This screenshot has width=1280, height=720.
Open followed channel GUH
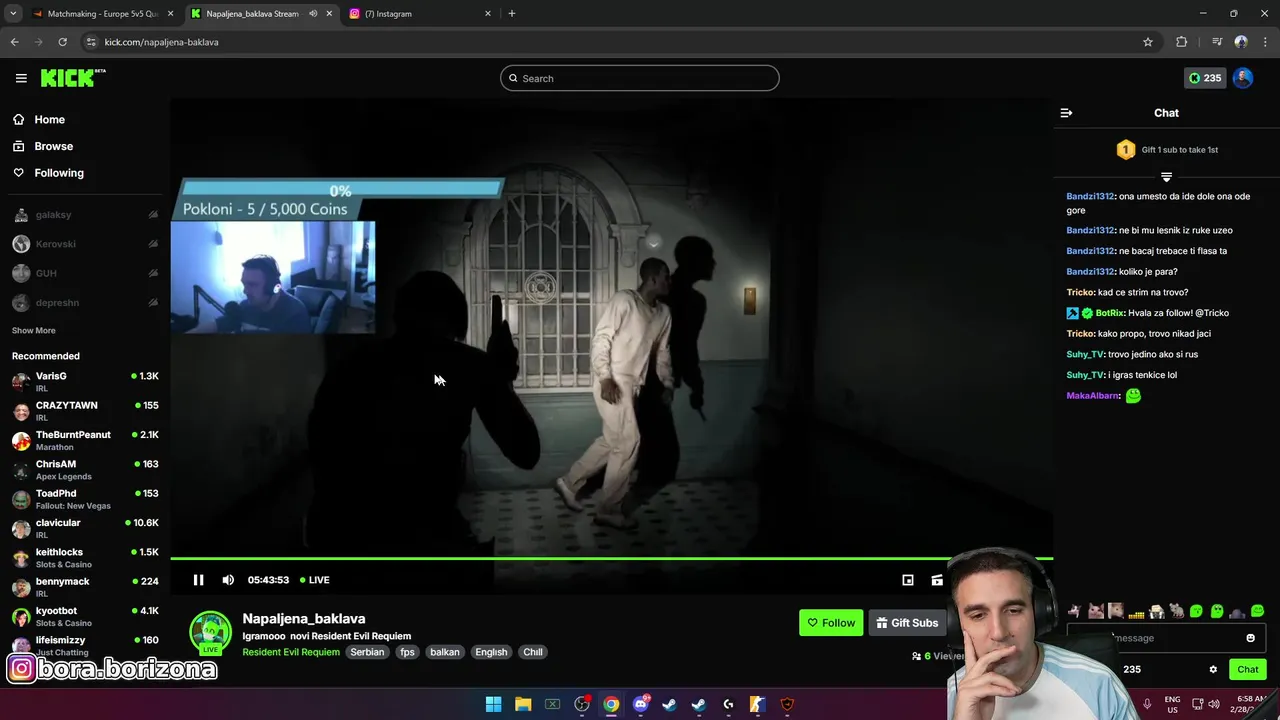pyautogui.click(x=85, y=273)
